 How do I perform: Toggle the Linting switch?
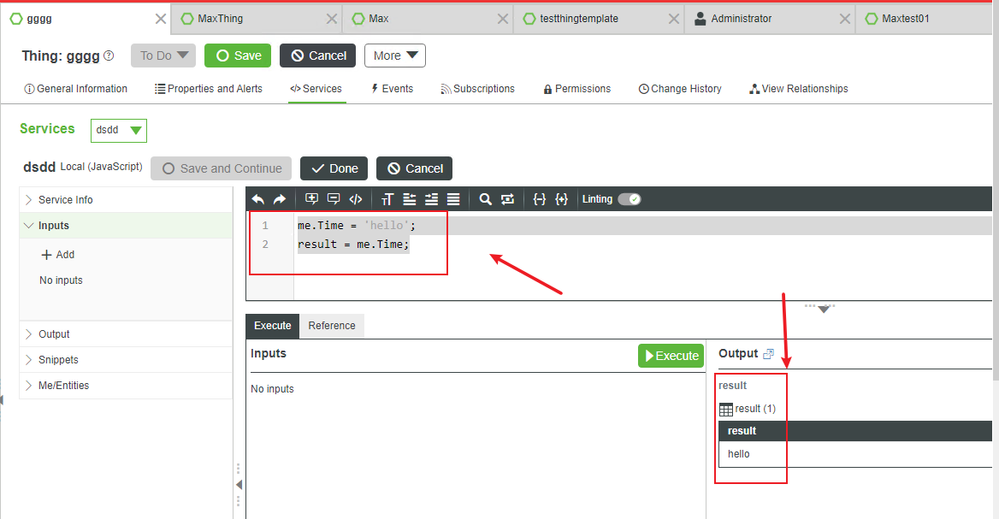(x=629, y=199)
